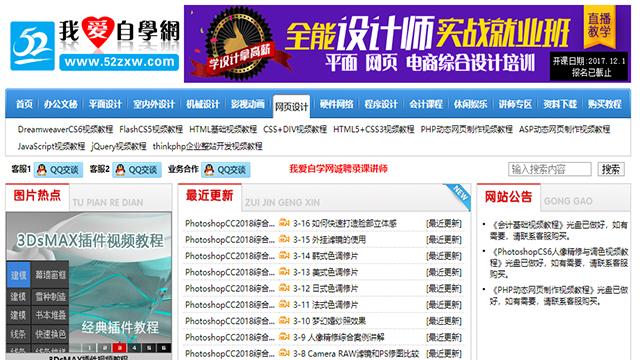Image resolution: width=640 pixels, height=360 pixels.
Task: Open 程序设计 navigation menu item
Action: 381,104
